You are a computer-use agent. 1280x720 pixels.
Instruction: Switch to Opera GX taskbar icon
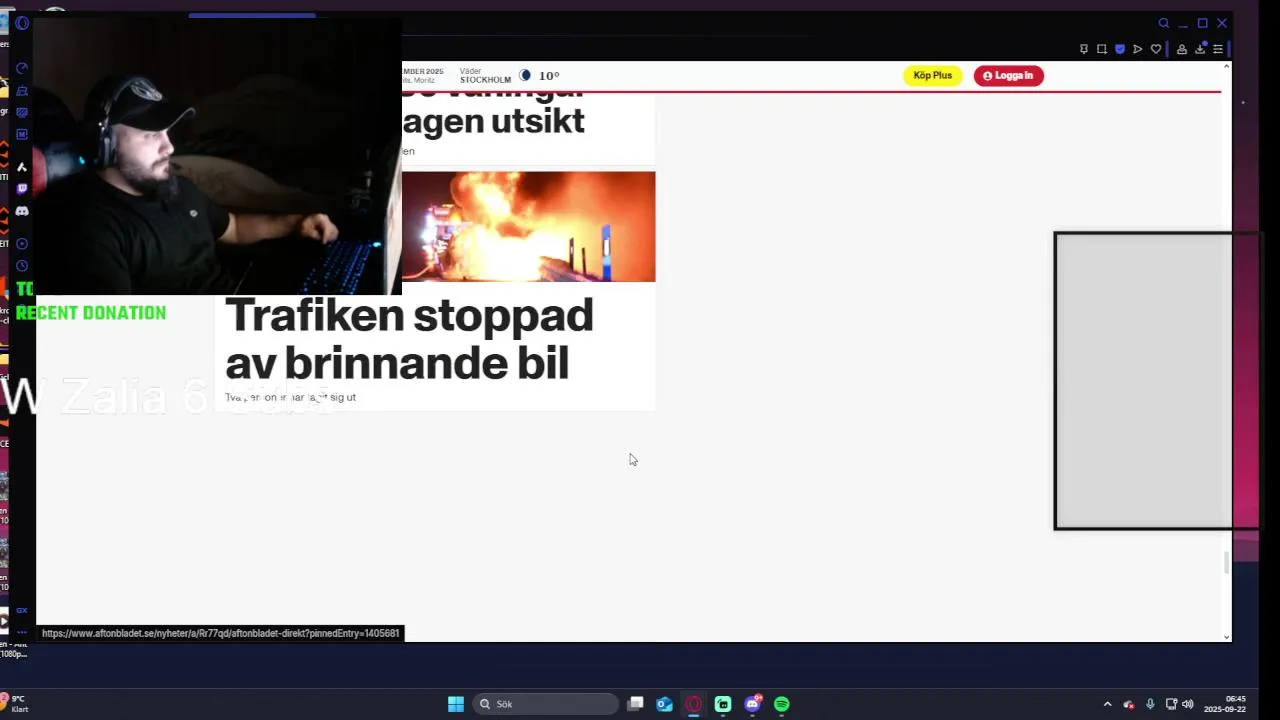[x=694, y=704]
